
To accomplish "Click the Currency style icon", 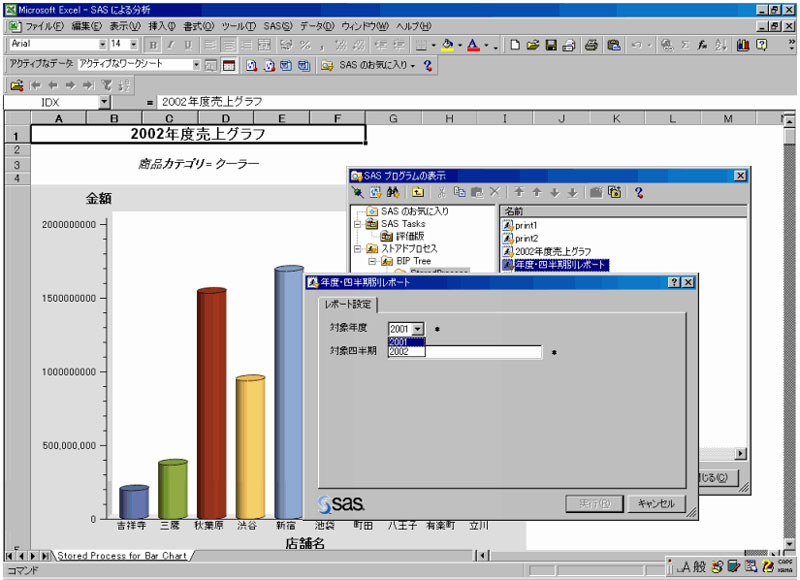I will [286, 45].
